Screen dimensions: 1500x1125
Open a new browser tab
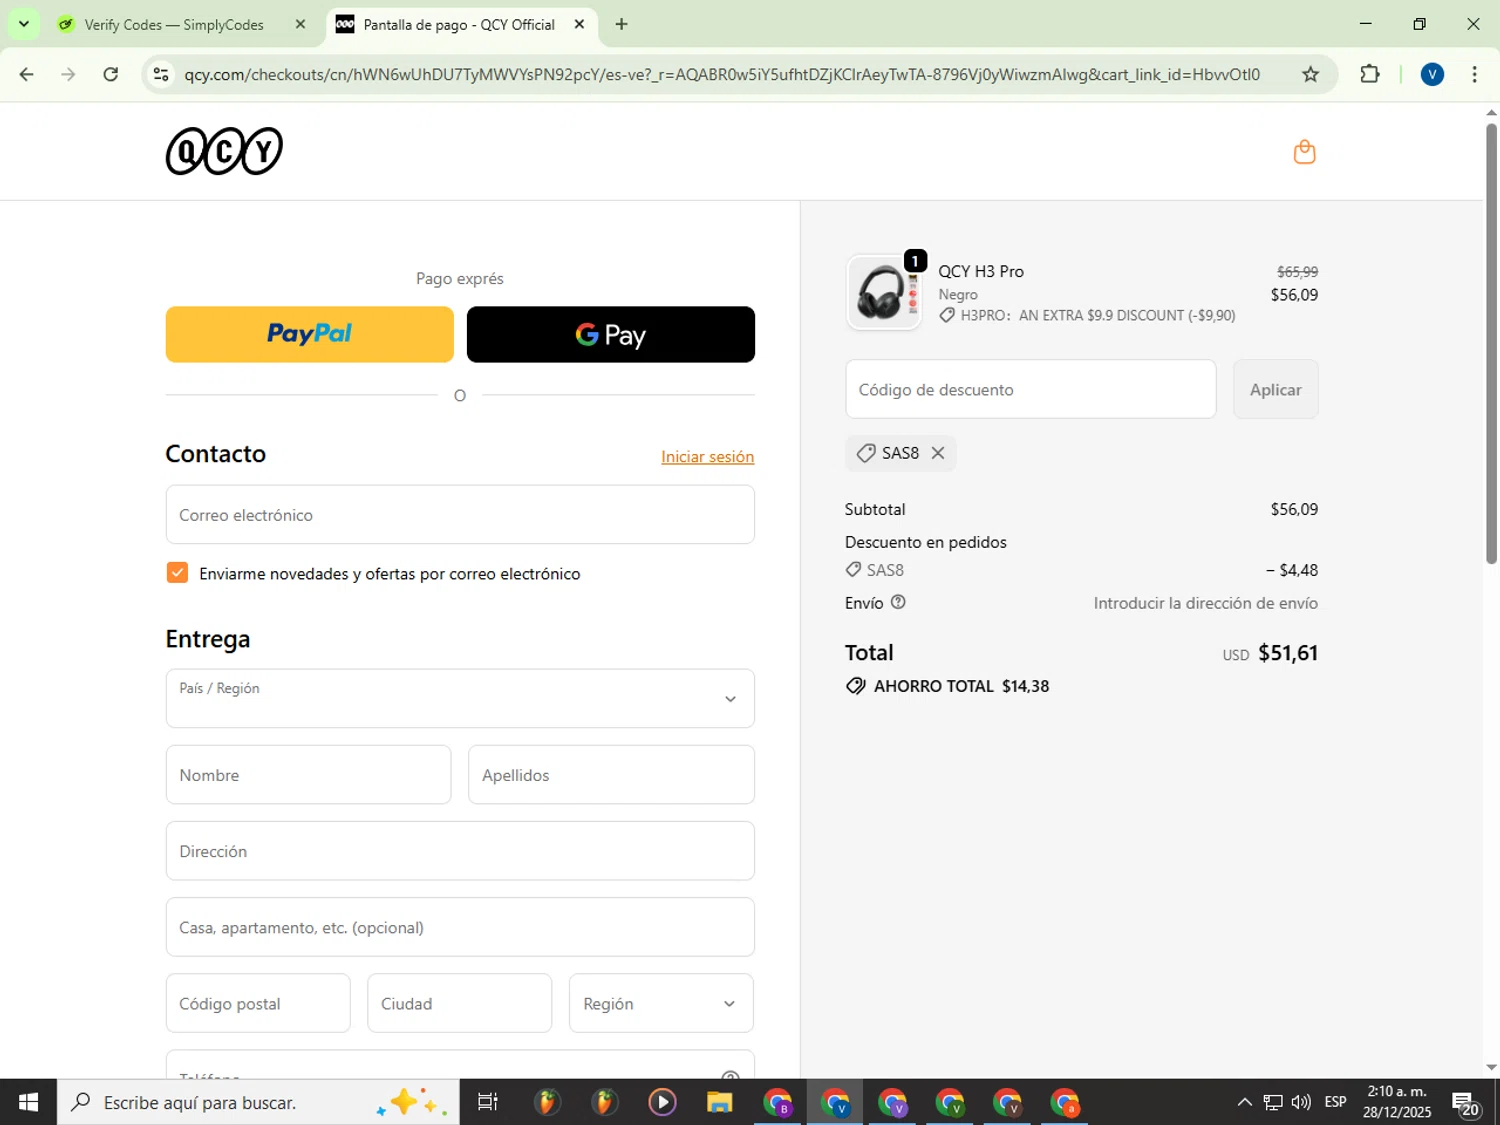pyautogui.click(x=621, y=24)
